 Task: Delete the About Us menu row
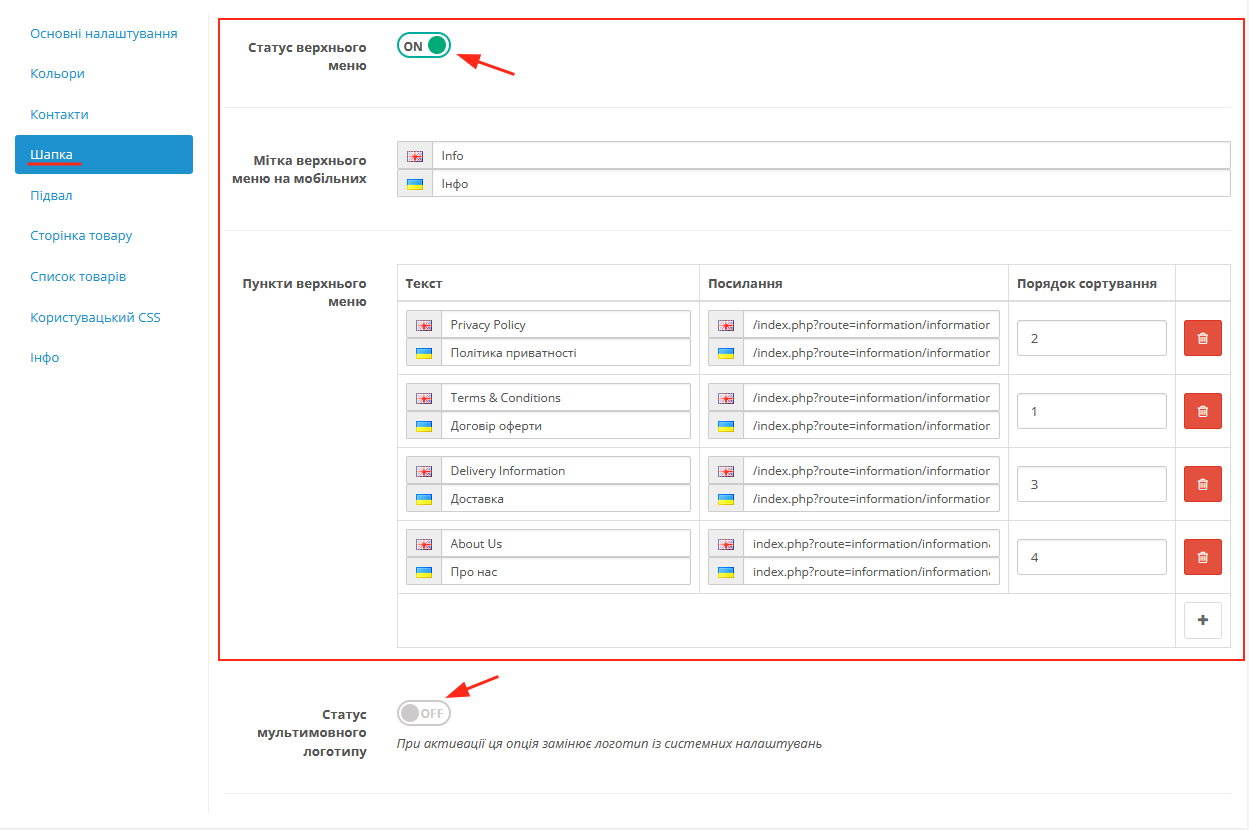(x=1202, y=557)
